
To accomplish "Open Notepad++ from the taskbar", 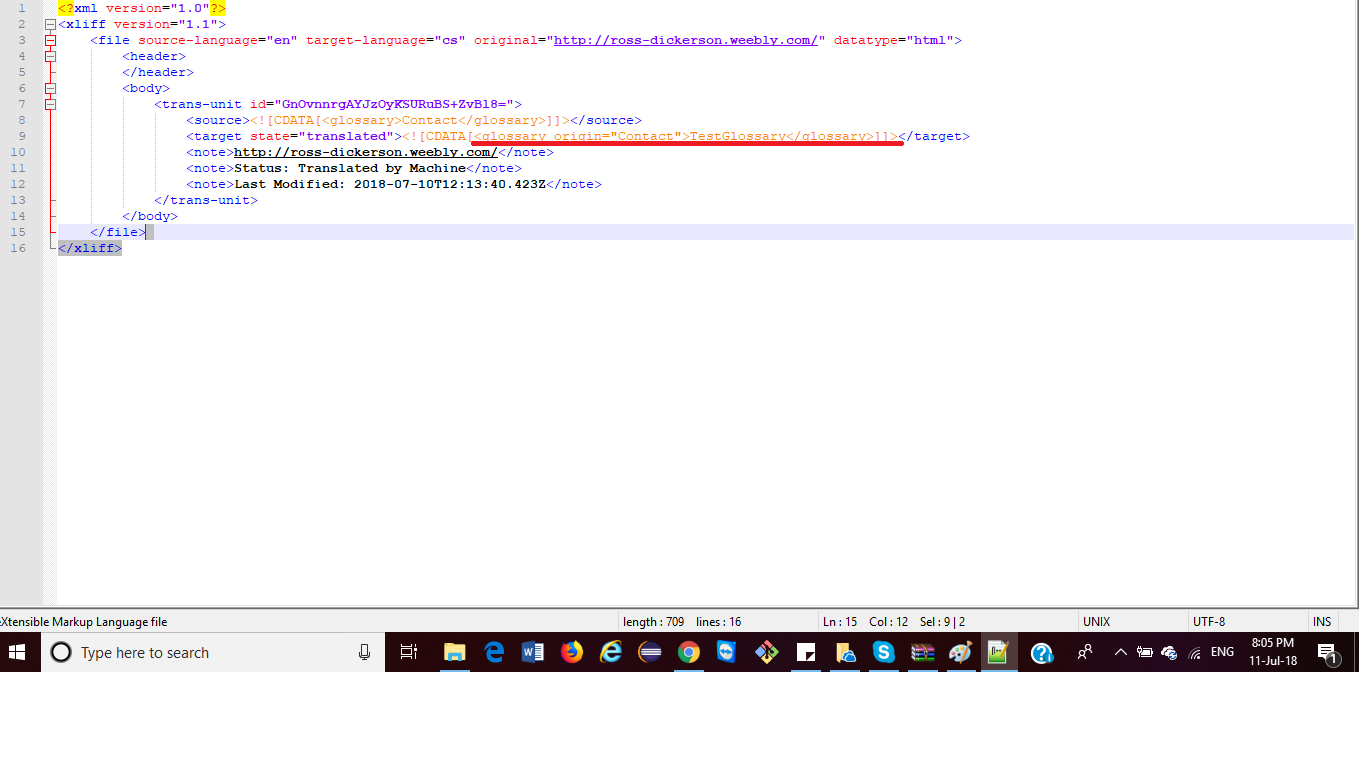I will point(998,653).
